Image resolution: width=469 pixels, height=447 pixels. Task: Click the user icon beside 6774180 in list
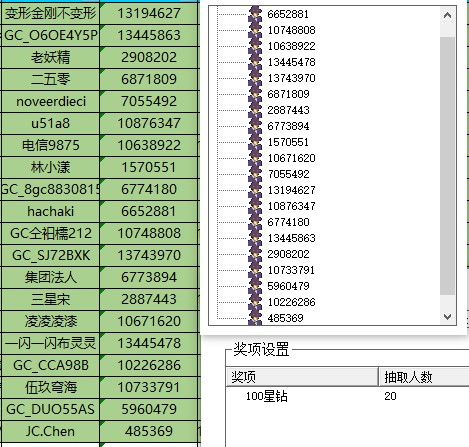[255, 222]
